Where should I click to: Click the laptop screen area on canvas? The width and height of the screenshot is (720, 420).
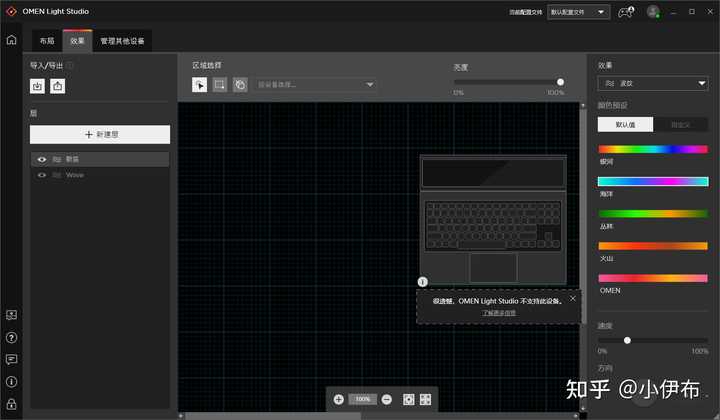pos(493,173)
